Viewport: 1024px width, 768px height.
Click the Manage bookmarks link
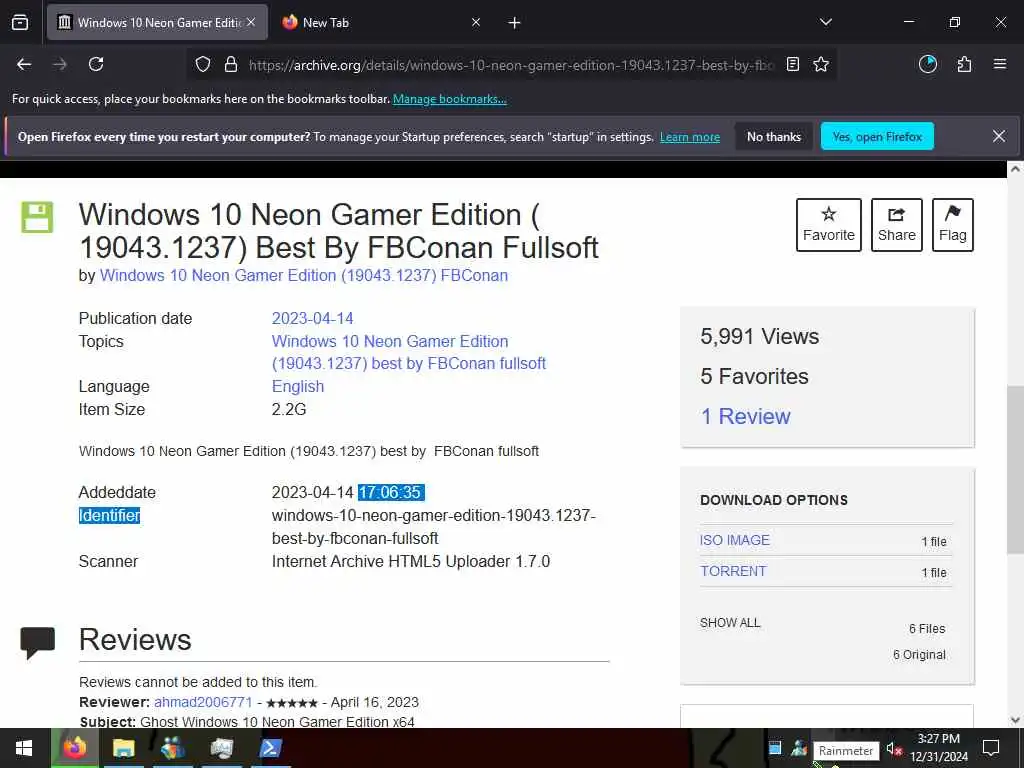click(x=449, y=99)
